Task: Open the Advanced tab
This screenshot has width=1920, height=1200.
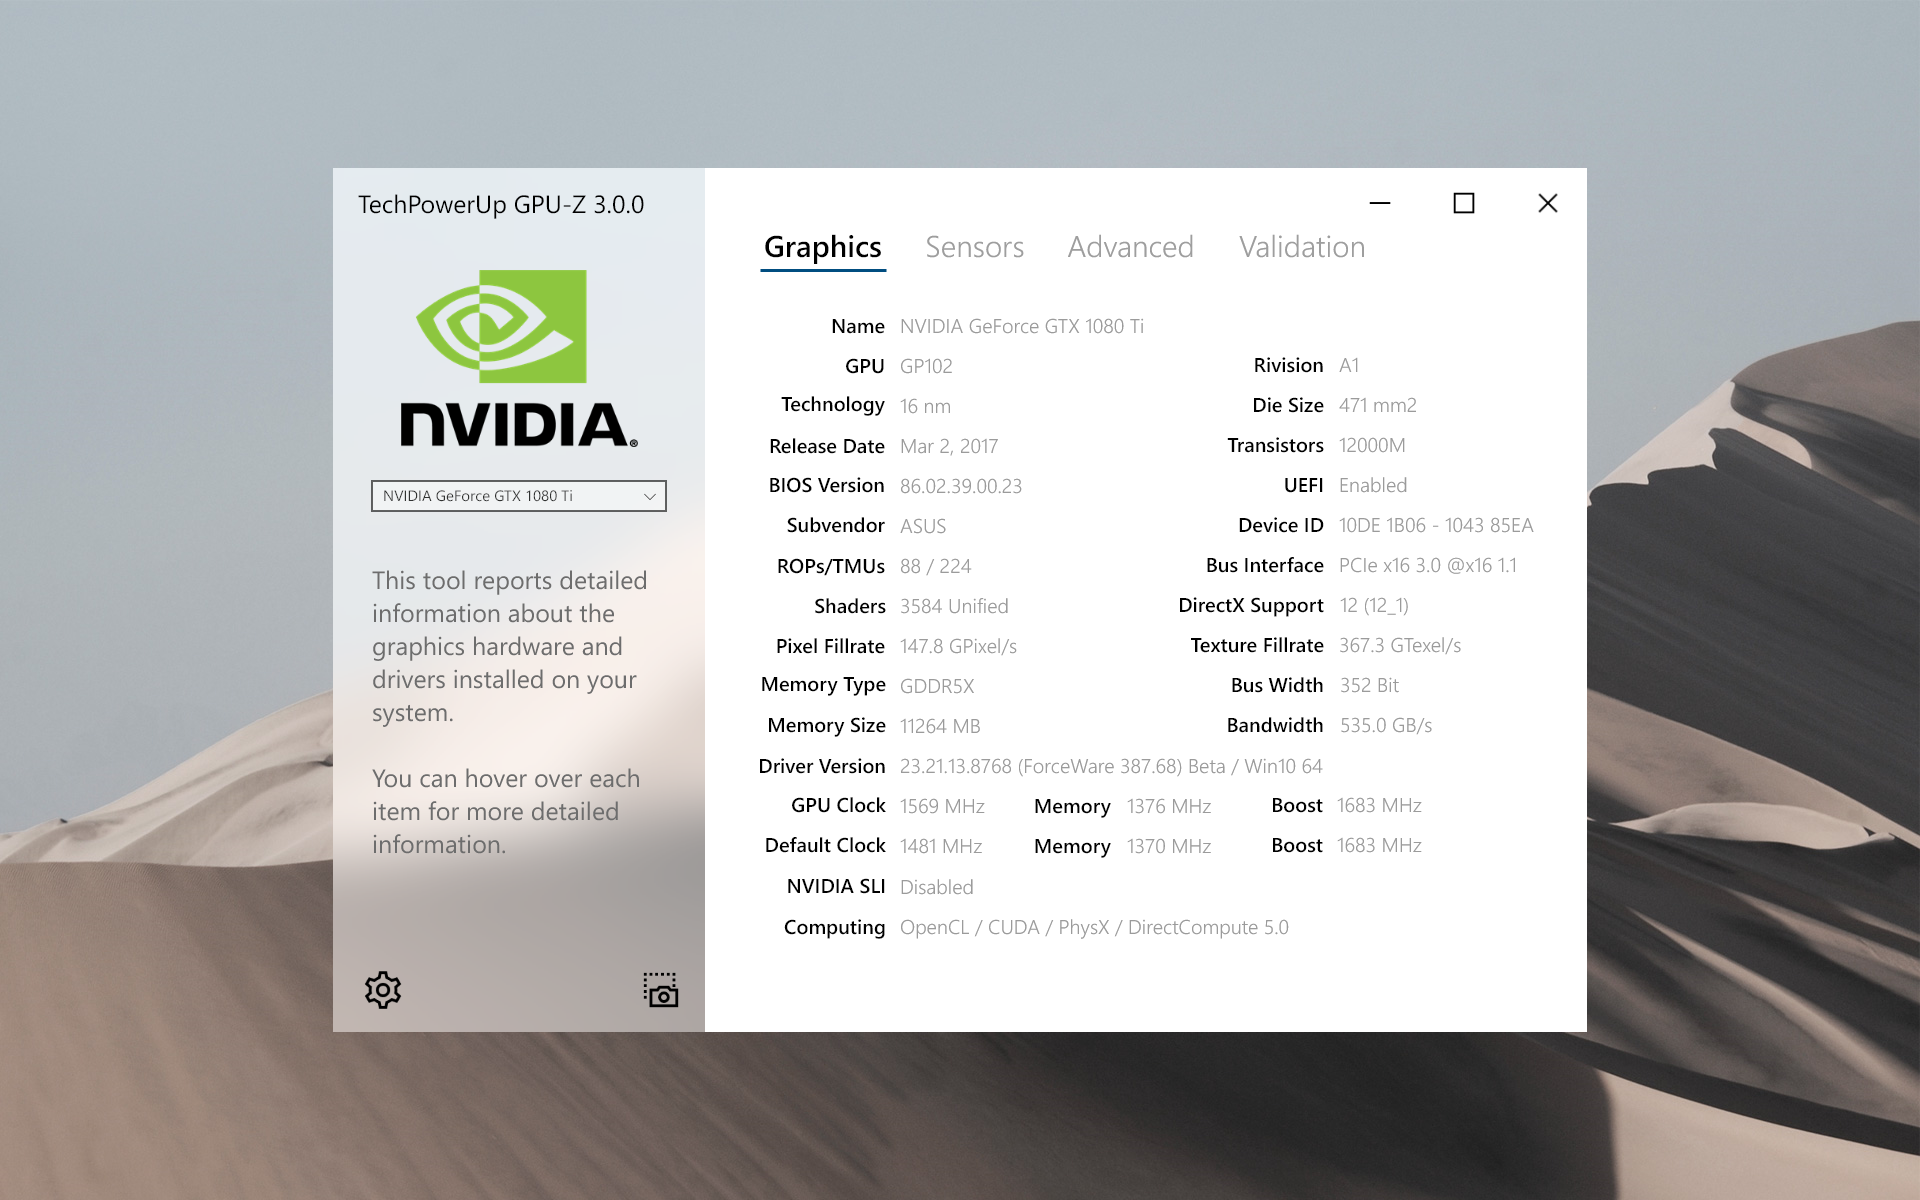Action: coord(1130,247)
